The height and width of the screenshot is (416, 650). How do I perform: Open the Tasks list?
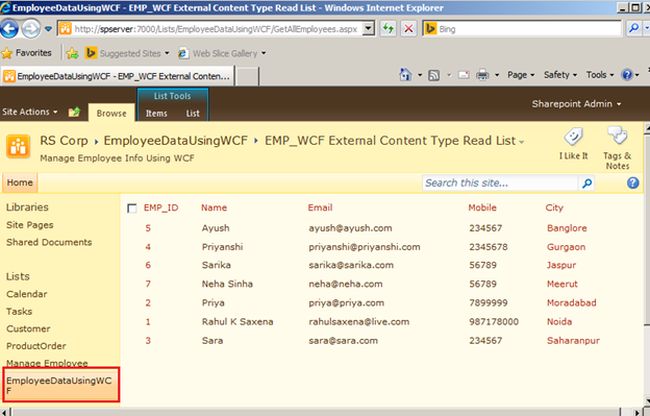point(19,311)
